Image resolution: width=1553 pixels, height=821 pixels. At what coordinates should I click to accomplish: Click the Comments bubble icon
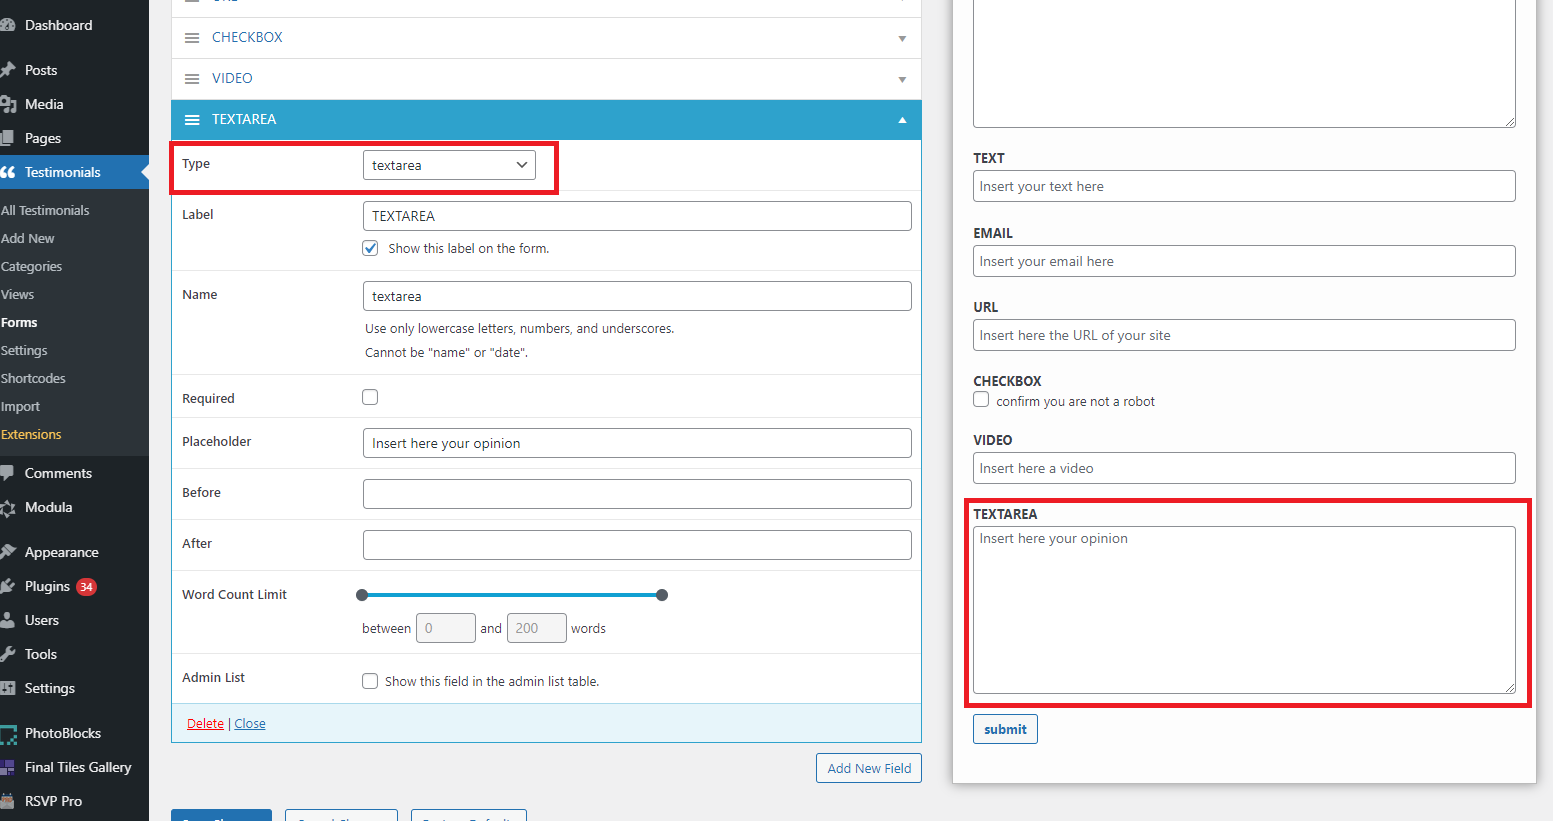click(7, 473)
